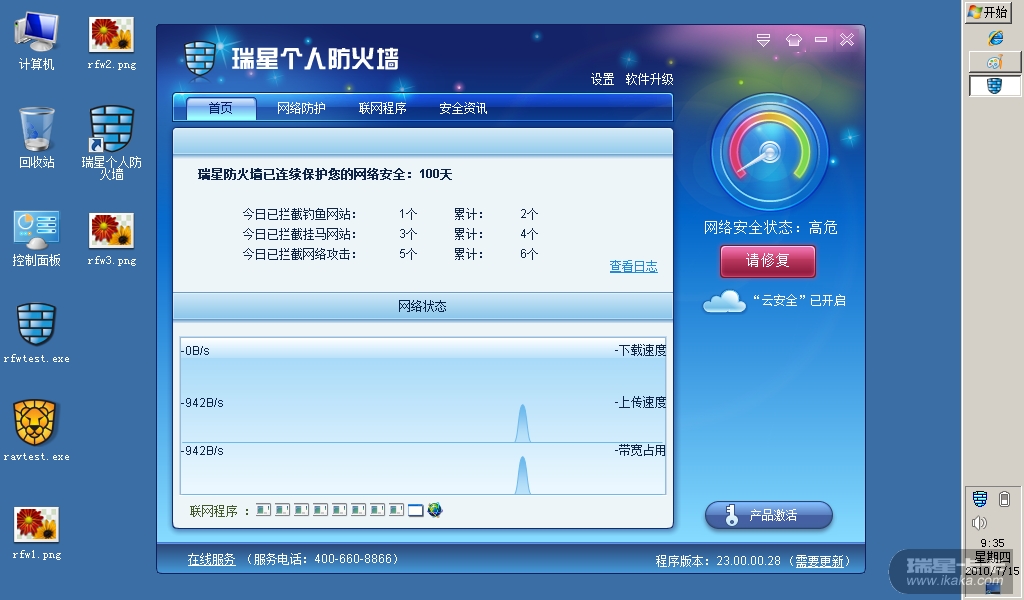The width and height of the screenshot is (1024, 600).
Task: Switch to the 首页 tab
Action: (221, 108)
